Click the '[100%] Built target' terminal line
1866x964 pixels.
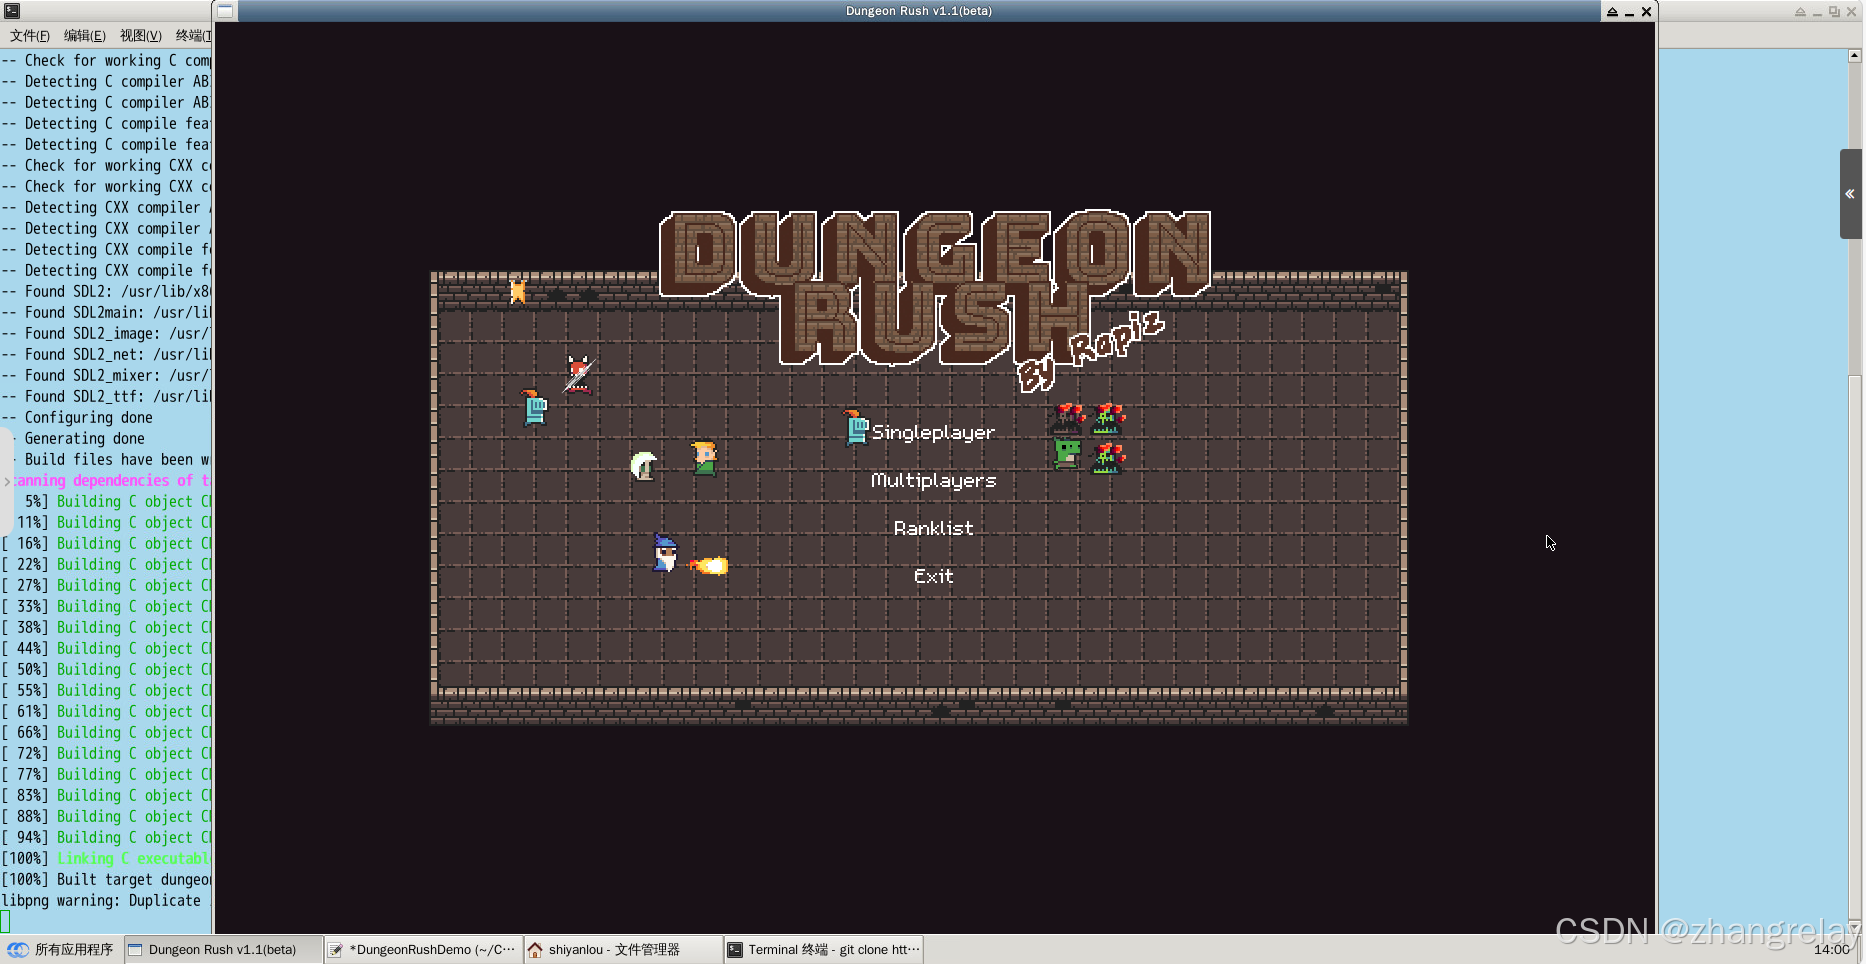[x=106, y=879]
